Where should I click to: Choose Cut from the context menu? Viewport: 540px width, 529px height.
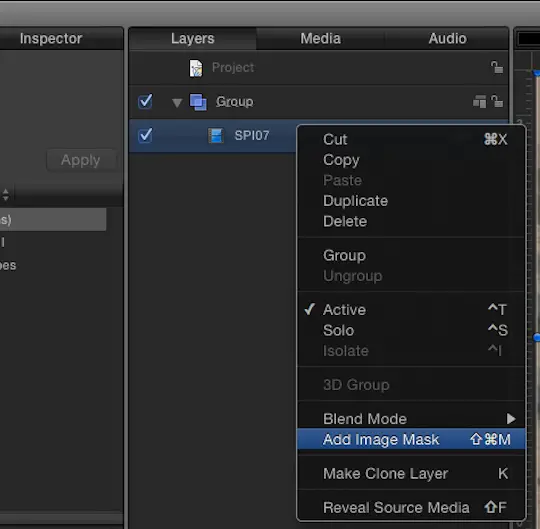pos(411,139)
